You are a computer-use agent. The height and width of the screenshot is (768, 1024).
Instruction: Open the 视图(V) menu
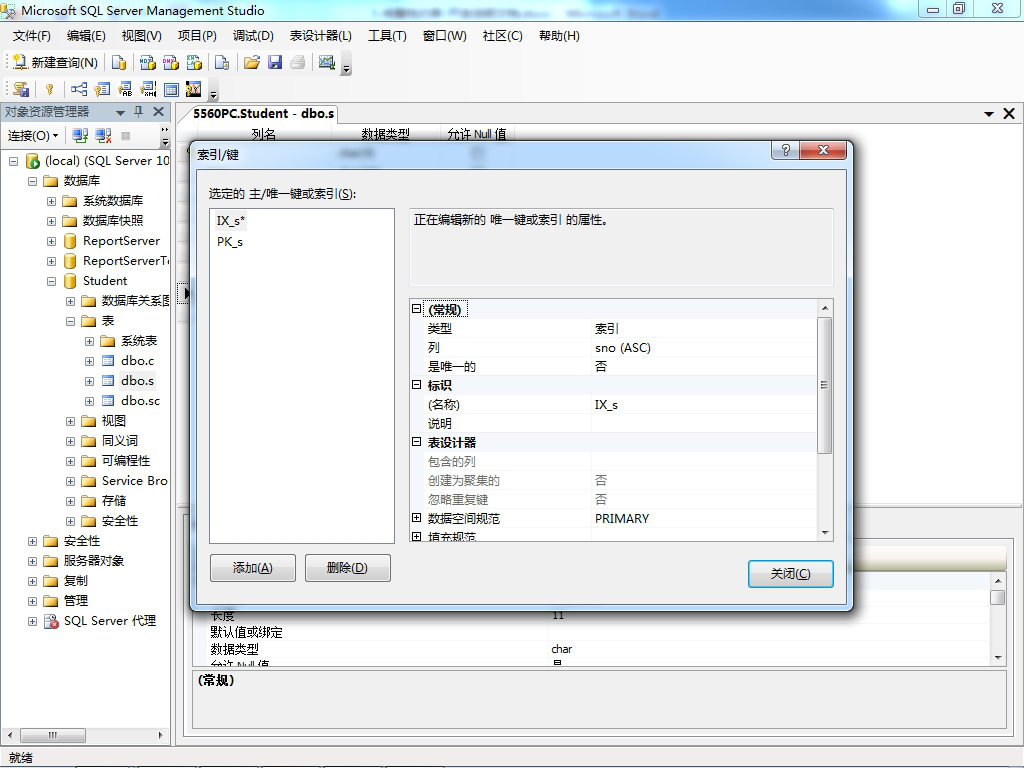click(142, 36)
